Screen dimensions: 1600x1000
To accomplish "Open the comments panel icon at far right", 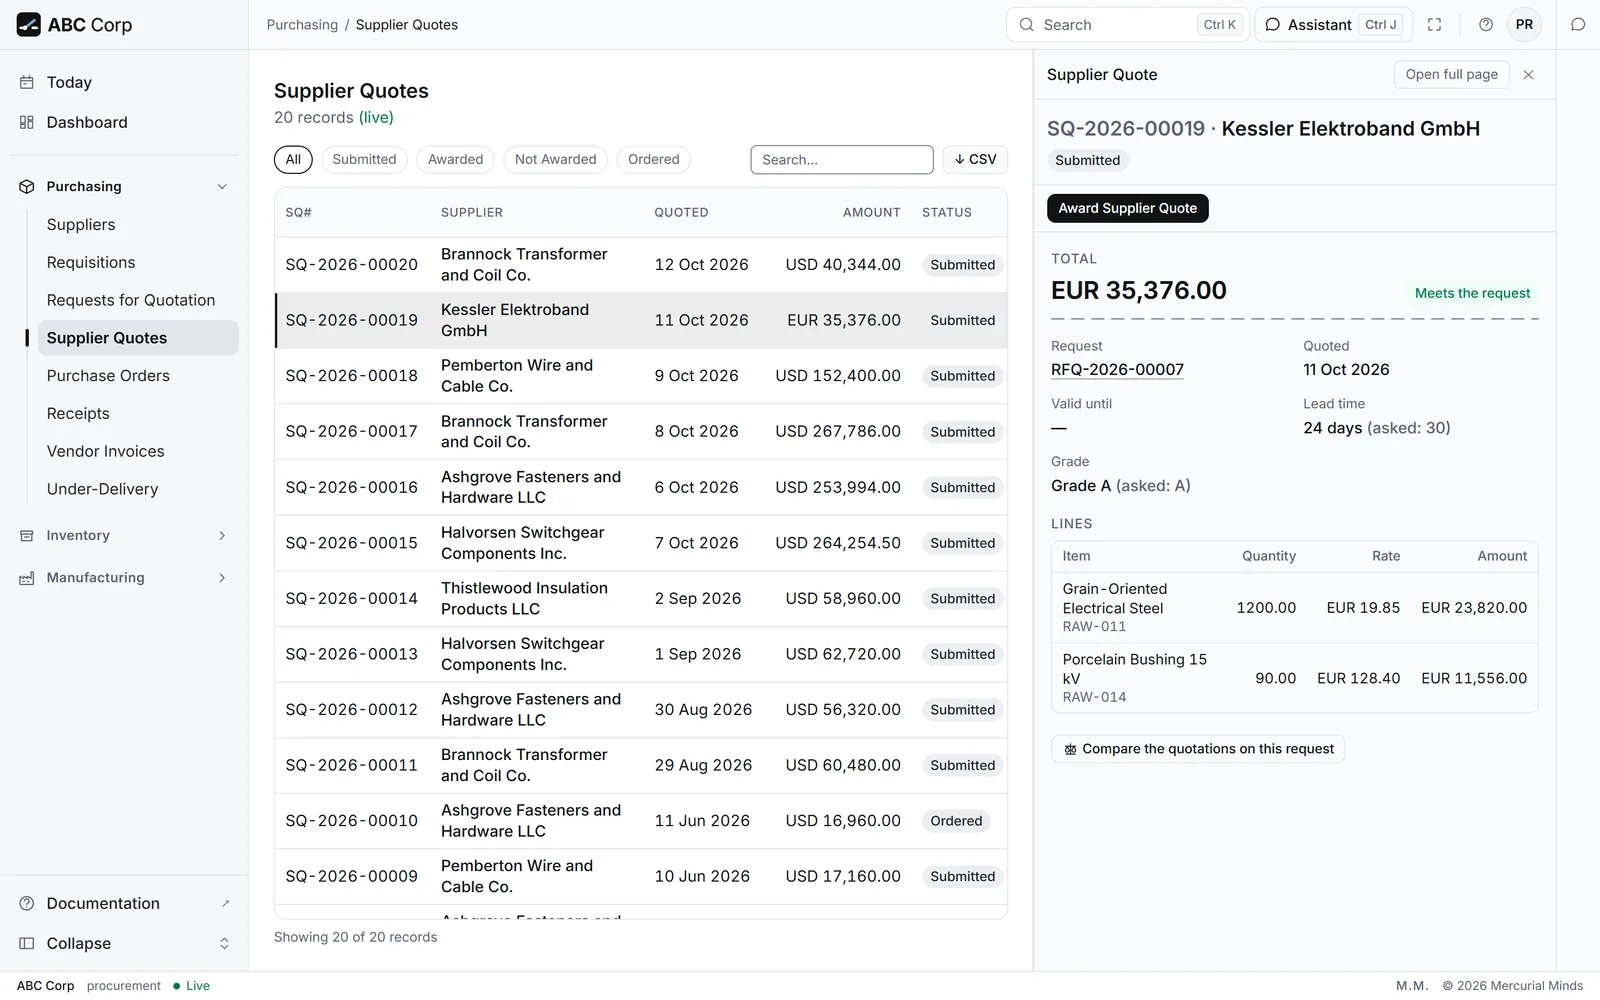I will coord(1578,25).
